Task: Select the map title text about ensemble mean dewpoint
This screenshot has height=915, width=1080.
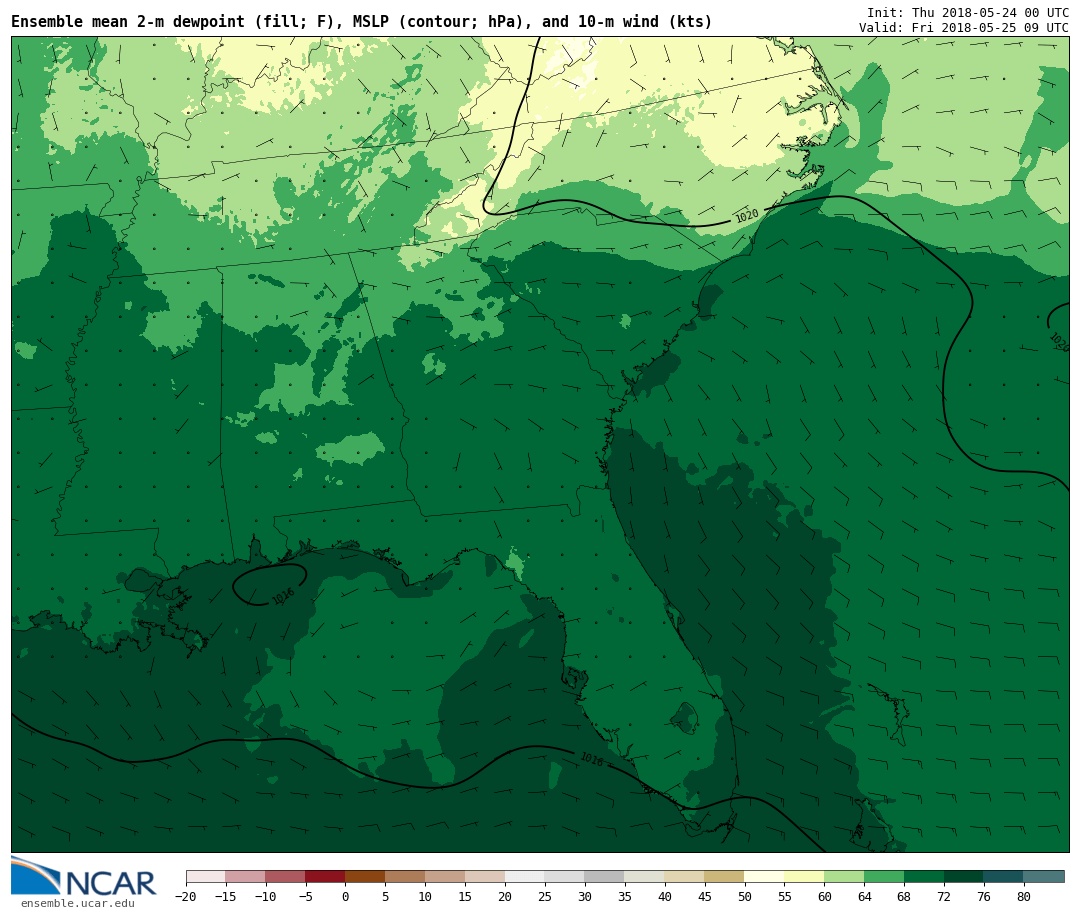Action: click(x=362, y=22)
